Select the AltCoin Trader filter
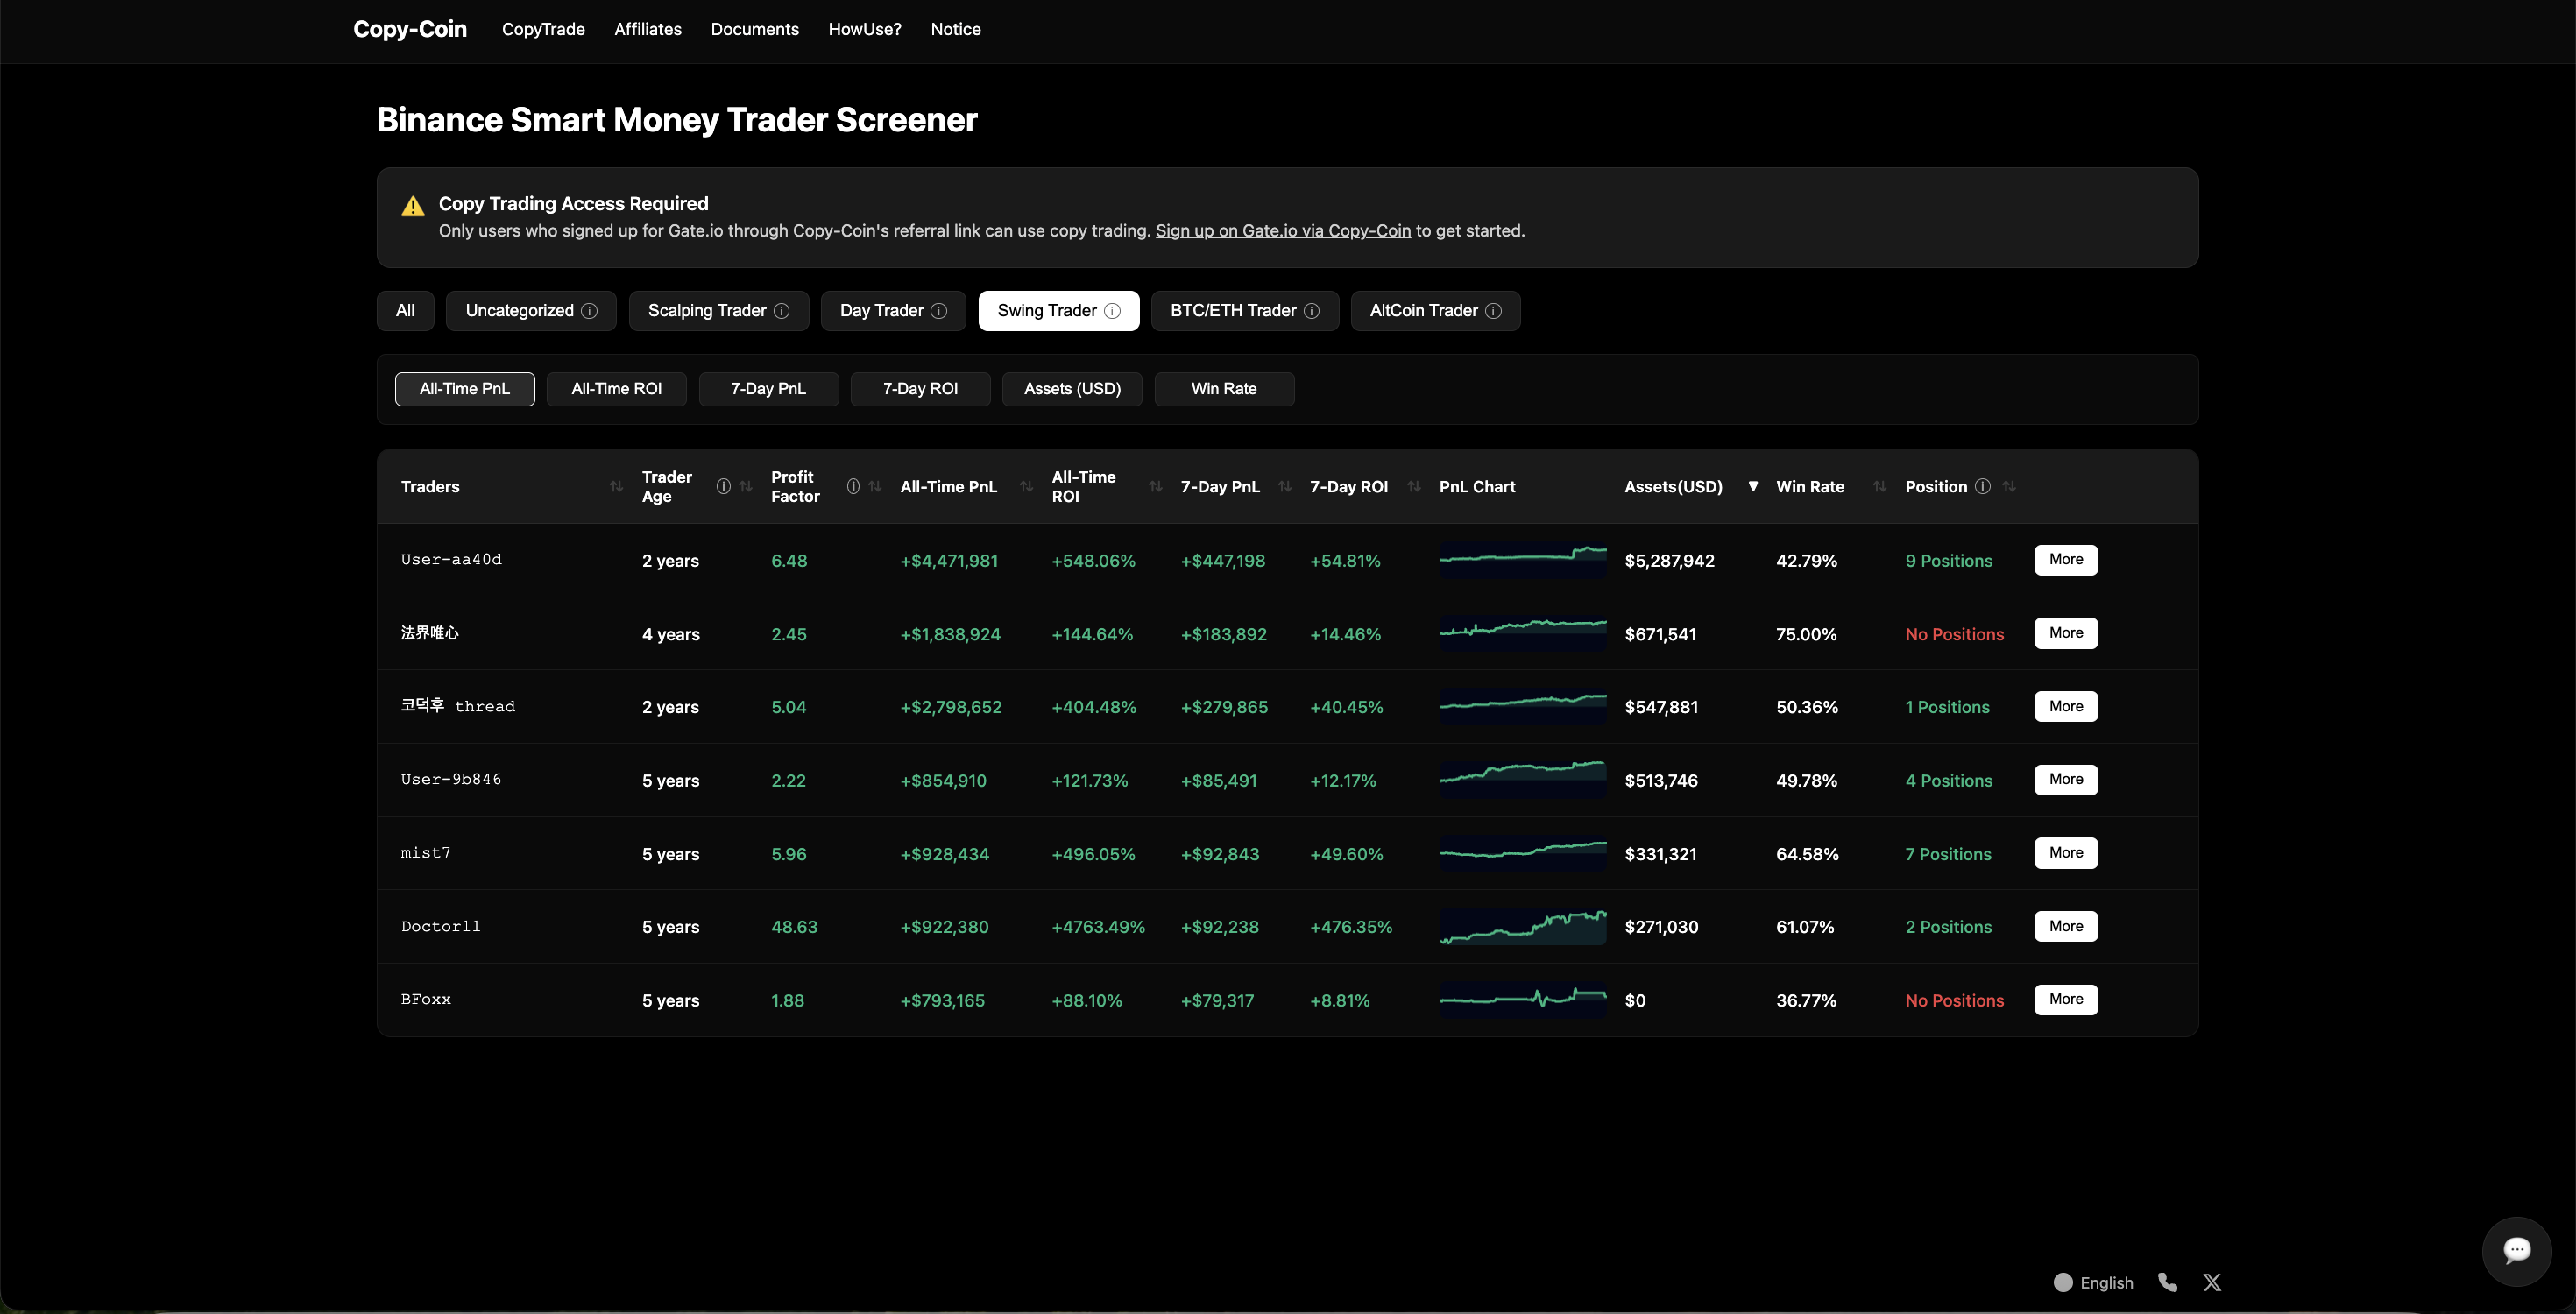The width and height of the screenshot is (2576, 1314). (1435, 311)
